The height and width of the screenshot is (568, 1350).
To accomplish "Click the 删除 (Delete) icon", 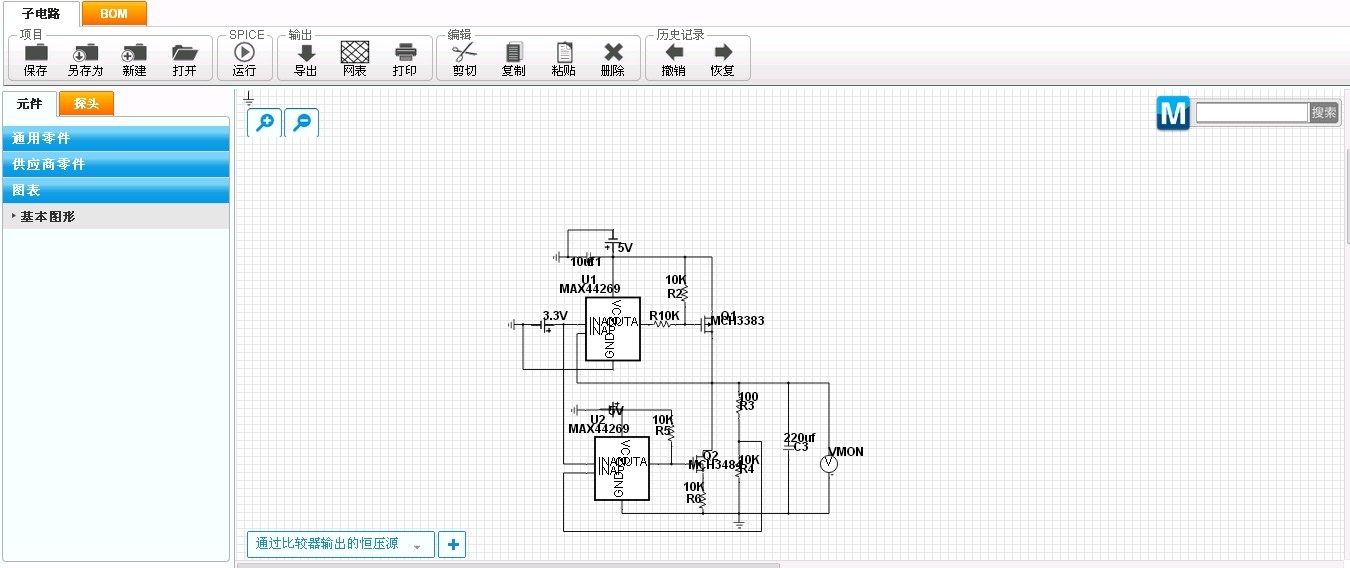I will point(613,53).
